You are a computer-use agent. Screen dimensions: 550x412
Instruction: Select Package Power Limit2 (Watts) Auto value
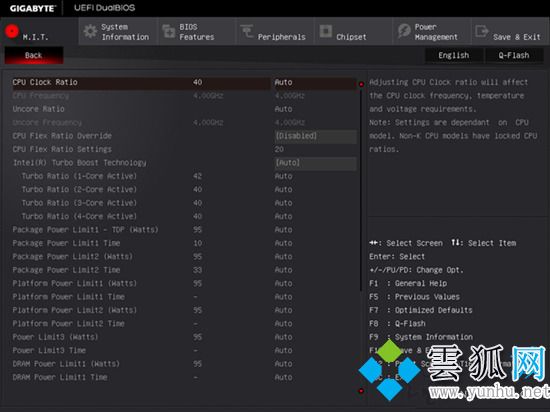pos(283,257)
